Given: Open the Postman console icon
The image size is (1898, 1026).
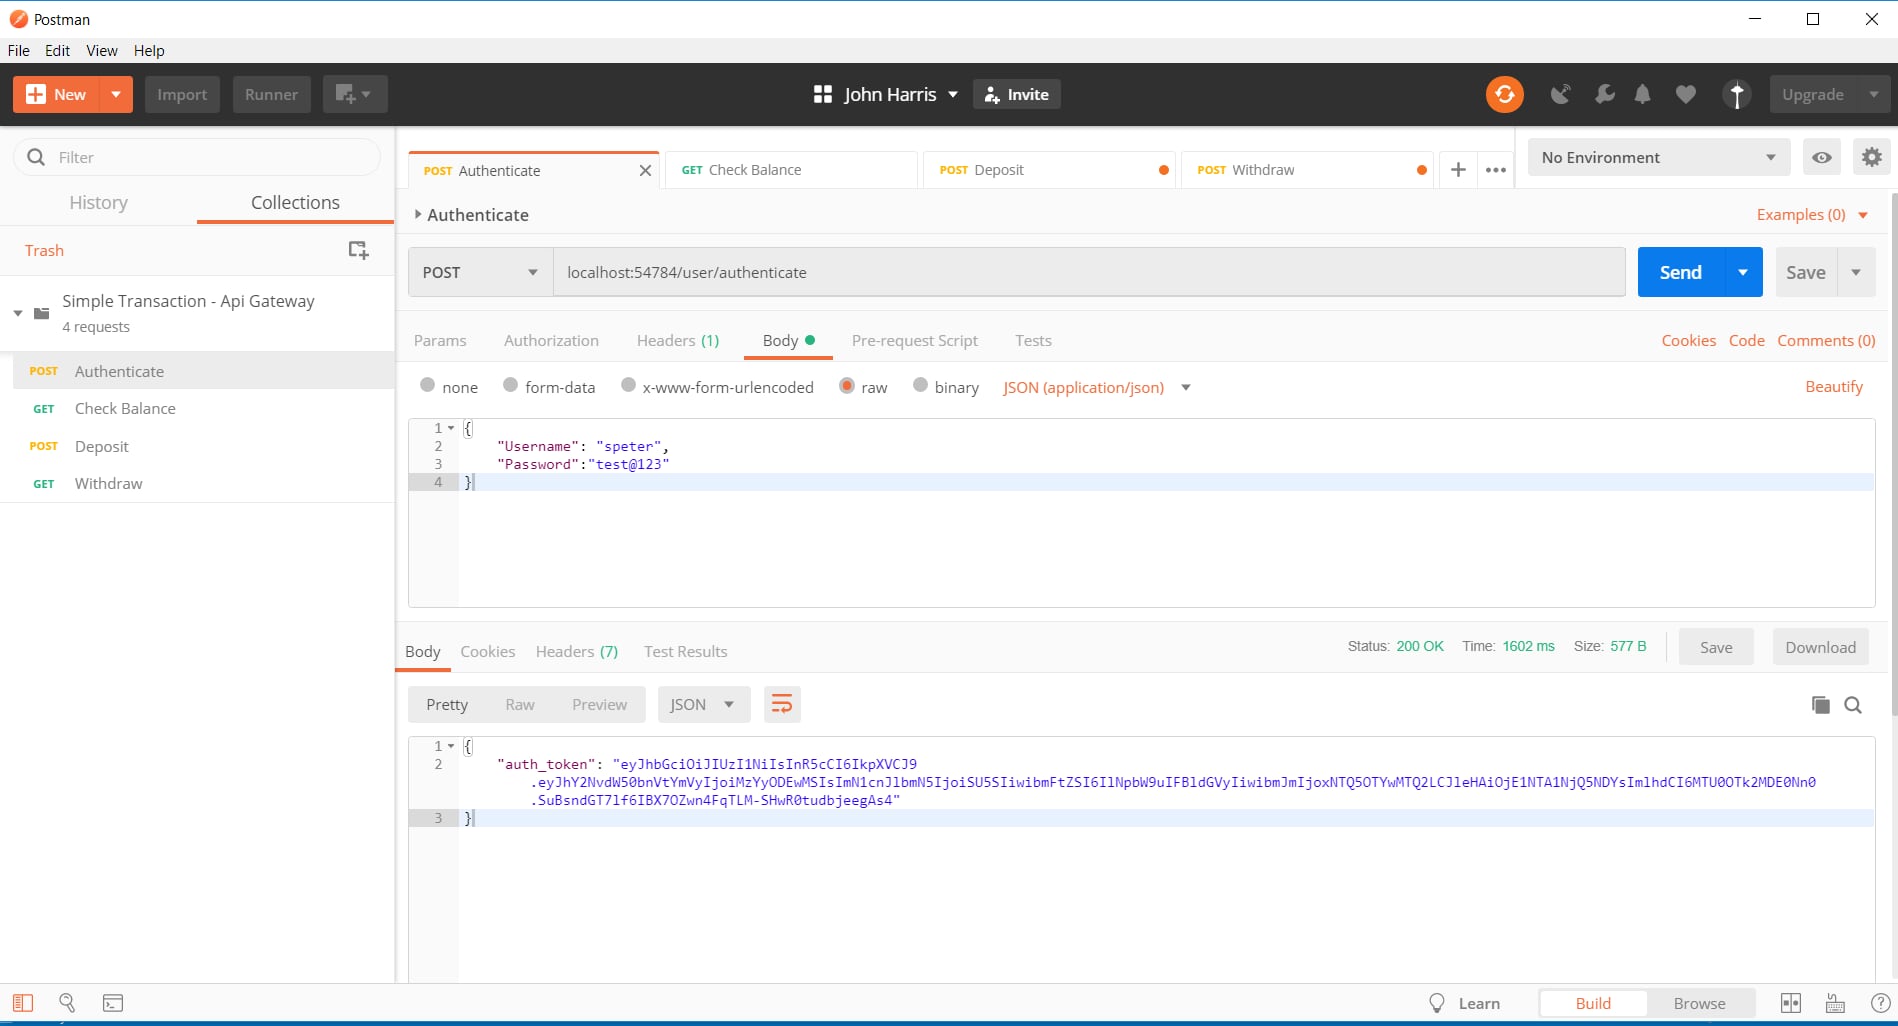Looking at the screenshot, I should click(x=113, y=1002).
